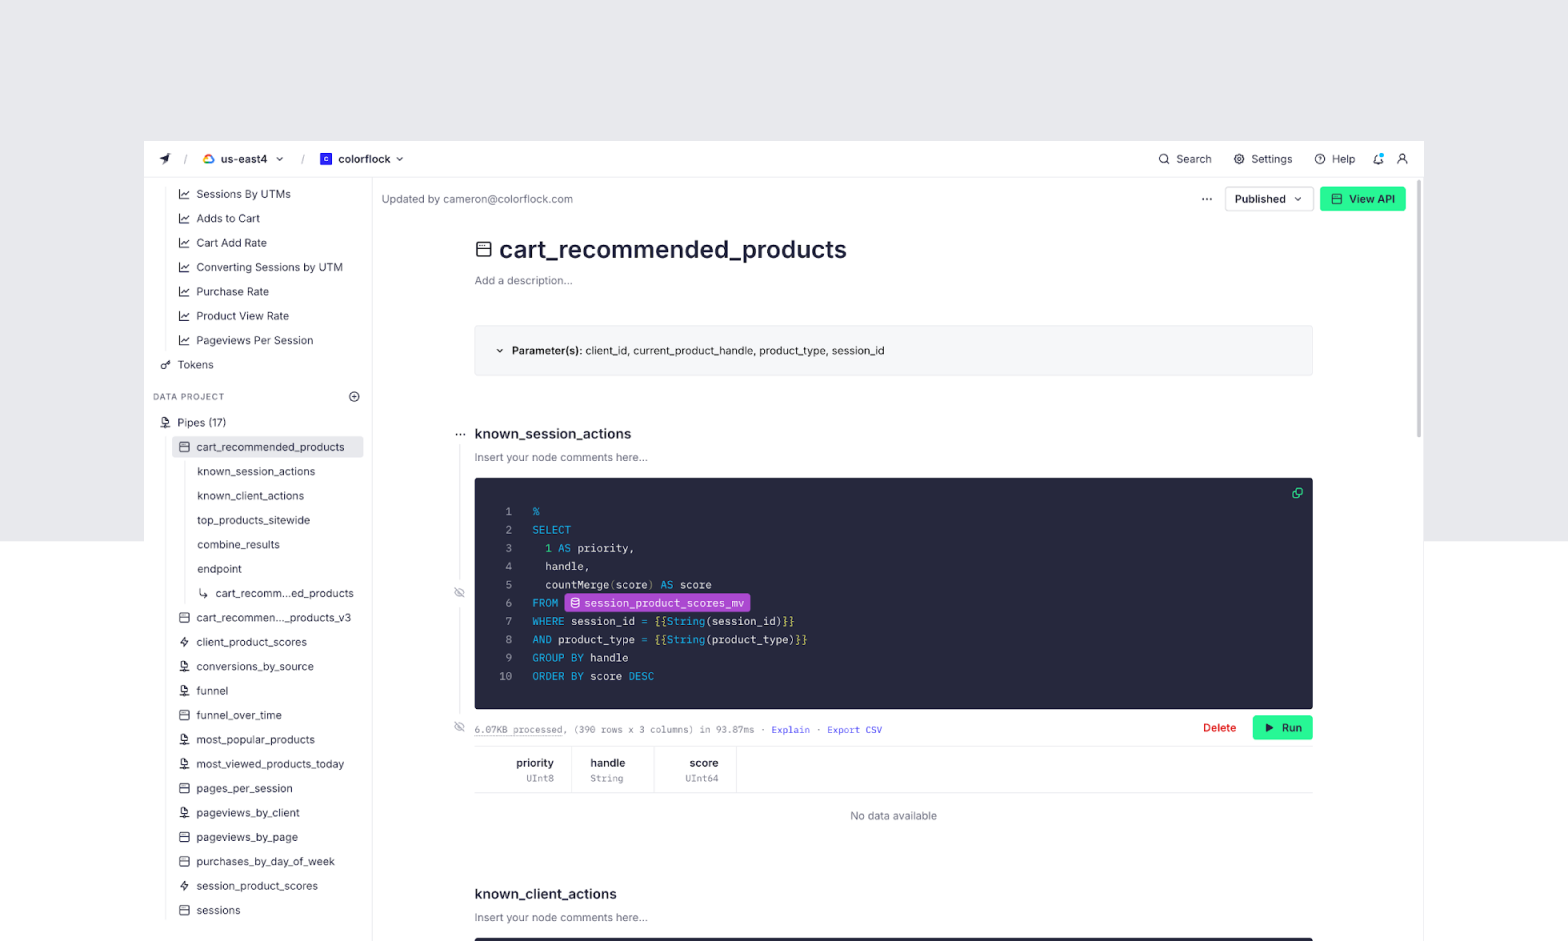The image size is (1568, 941).
Task: Open the Published status dropdown
Action: (1268, 199)
